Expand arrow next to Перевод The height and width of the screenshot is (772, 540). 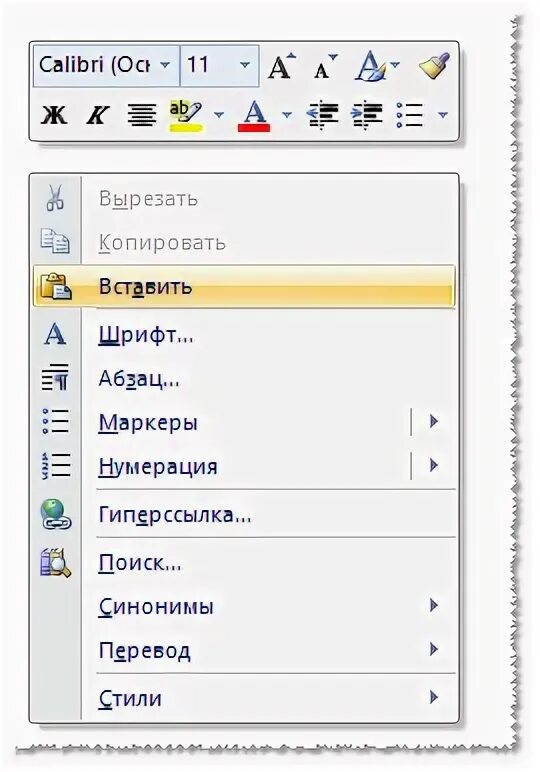coord(434,649)
